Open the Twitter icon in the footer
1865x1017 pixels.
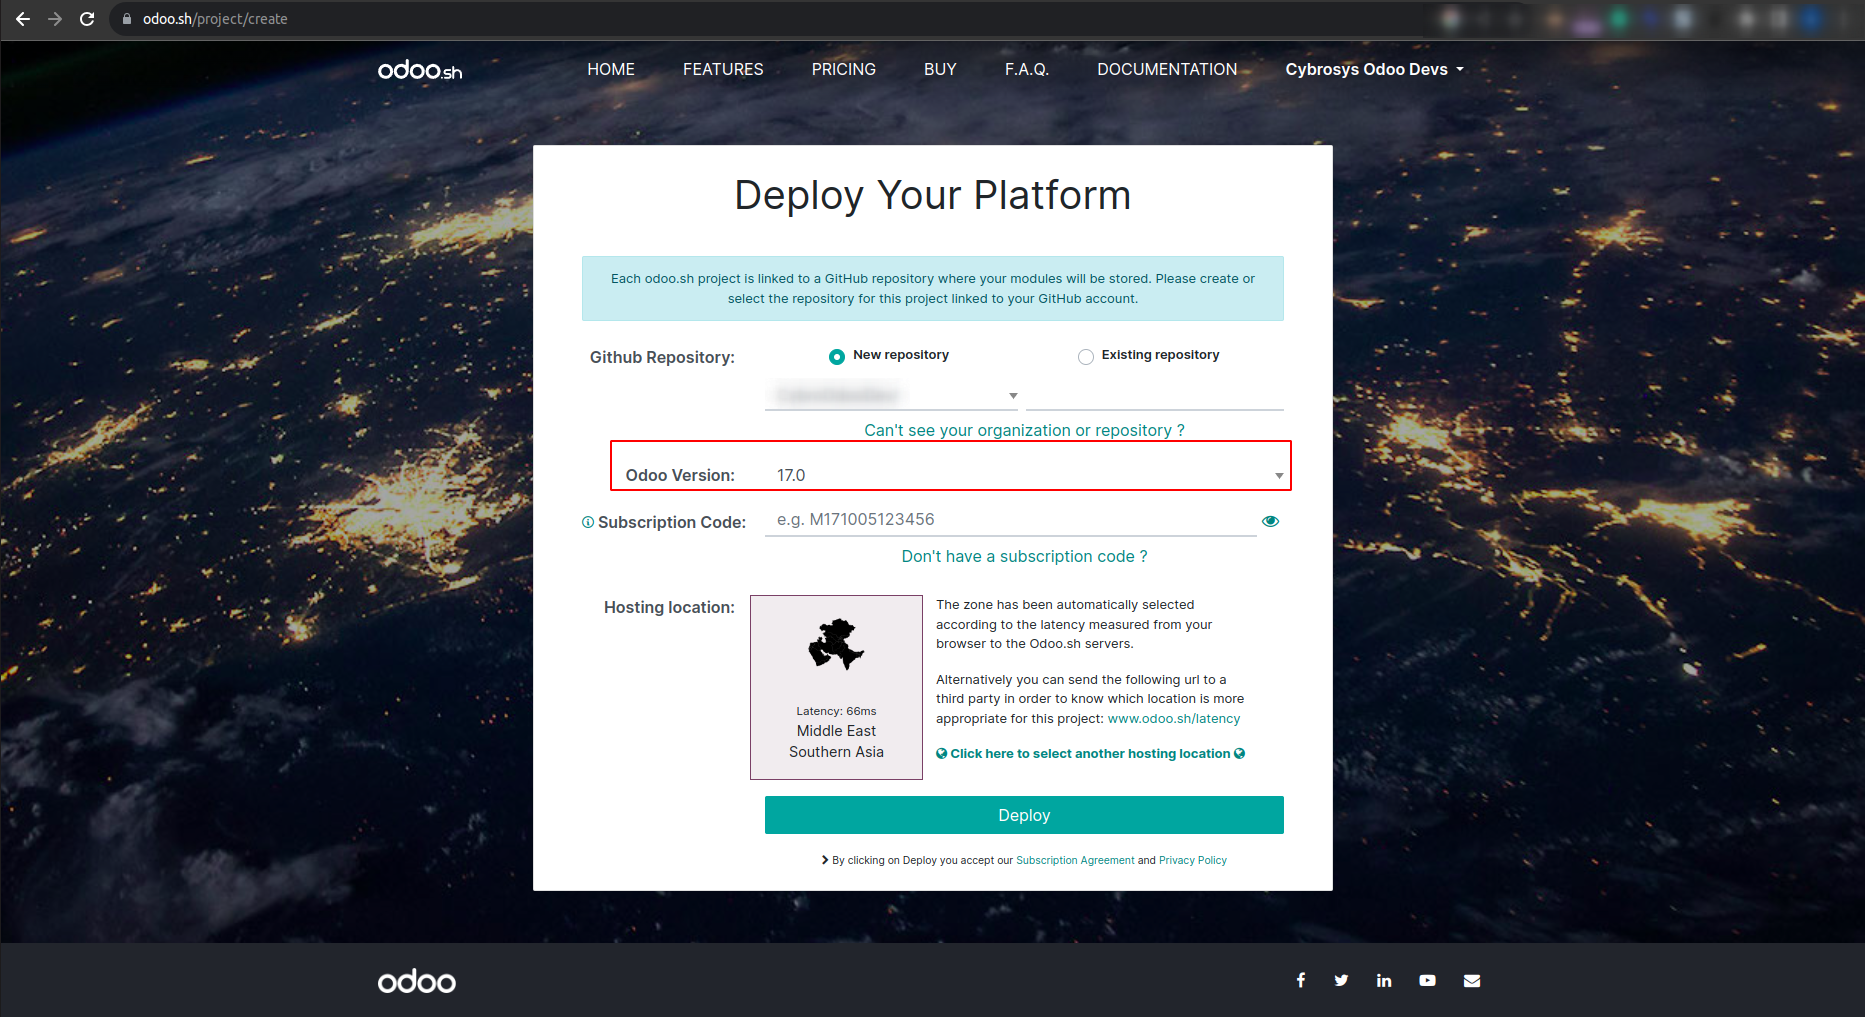click(x=1341, y=980)
